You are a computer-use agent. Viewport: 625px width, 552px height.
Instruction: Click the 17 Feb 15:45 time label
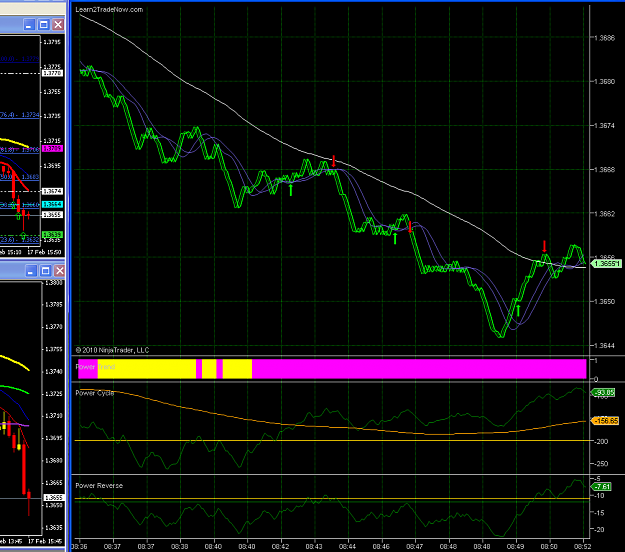[x=45, y=541]
